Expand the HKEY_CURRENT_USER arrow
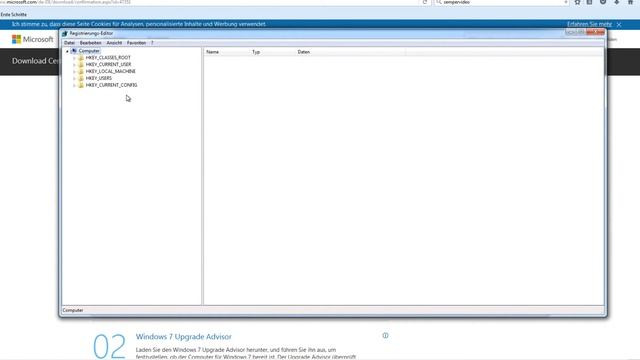The height and width of the screenshot is (360, 640). [x=74, y=65]
